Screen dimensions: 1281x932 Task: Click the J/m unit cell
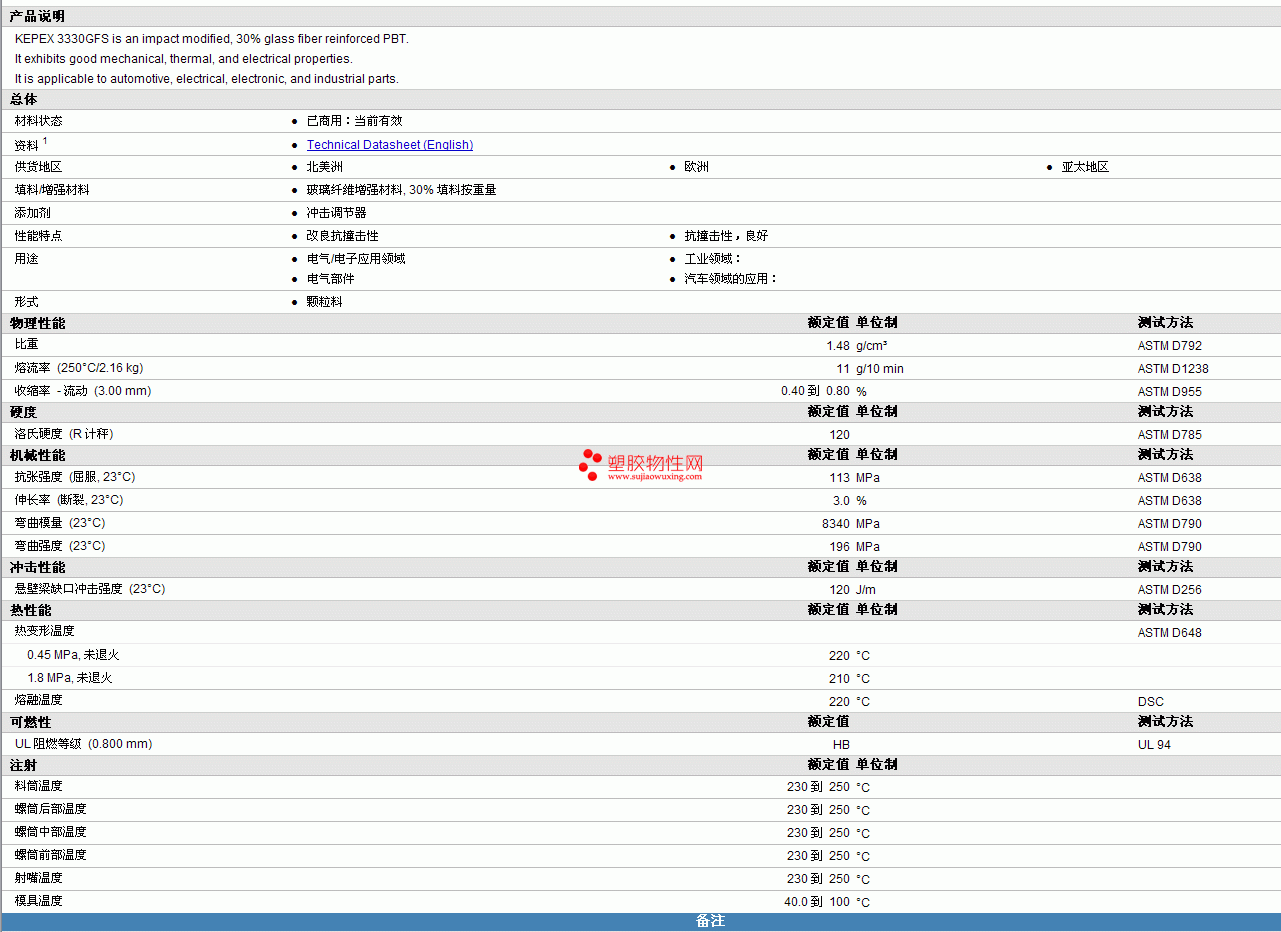pos(866,590)
